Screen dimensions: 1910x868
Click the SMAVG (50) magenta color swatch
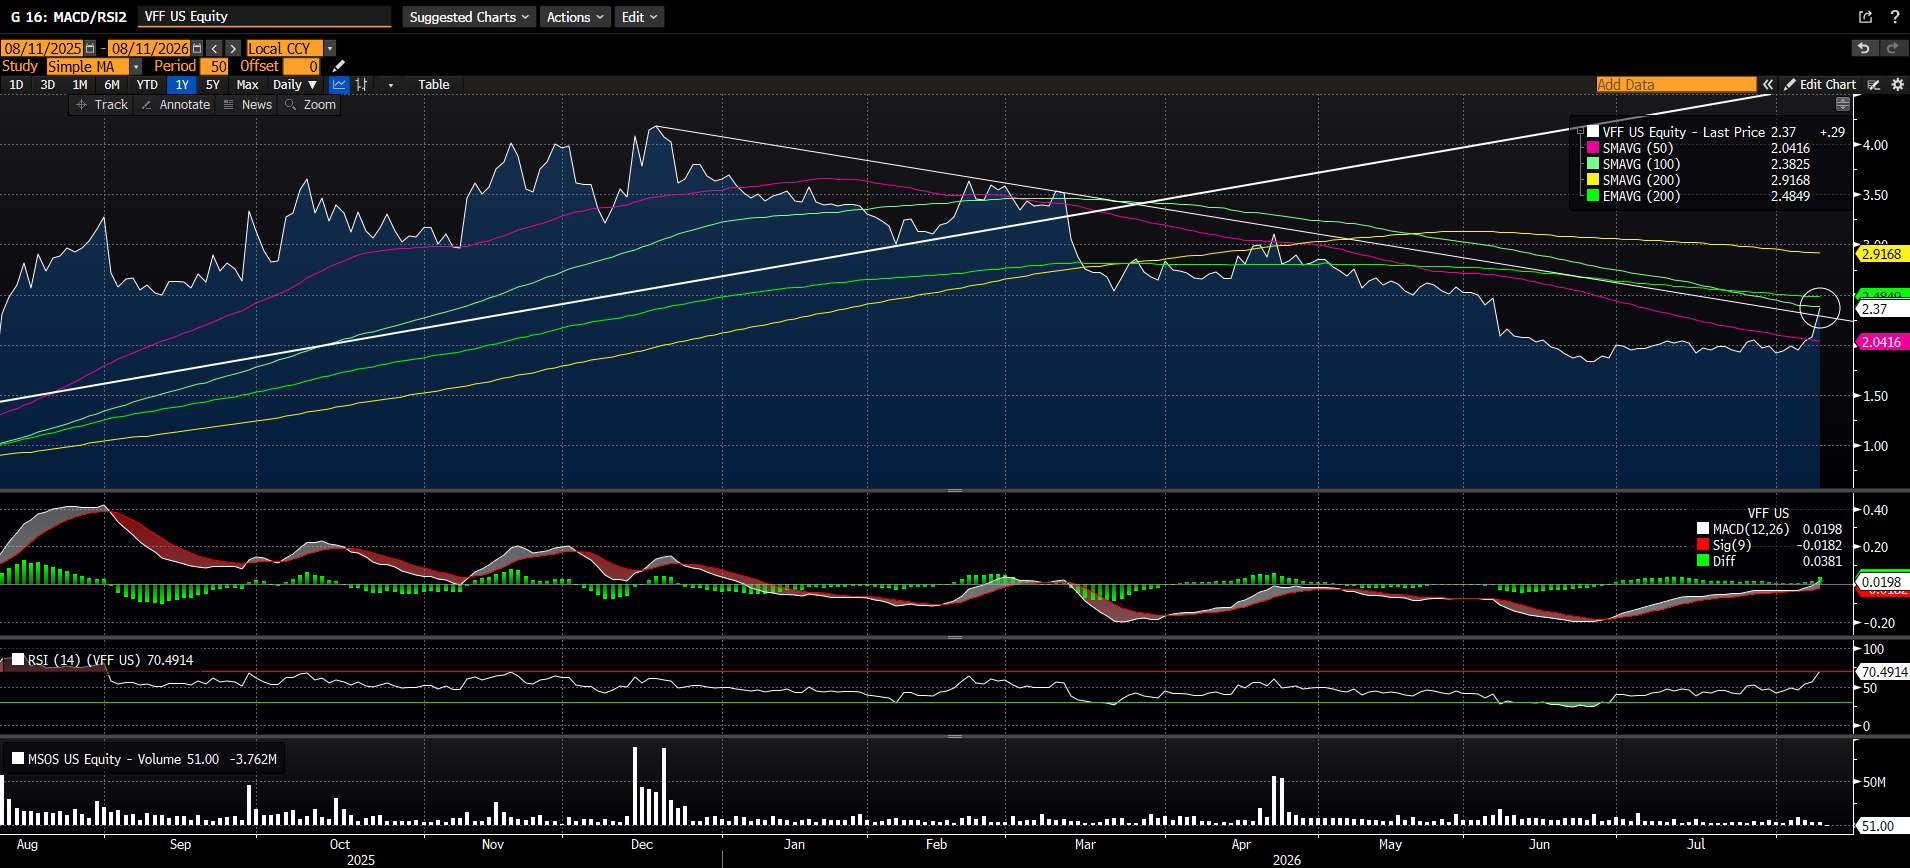[1593, 148]
